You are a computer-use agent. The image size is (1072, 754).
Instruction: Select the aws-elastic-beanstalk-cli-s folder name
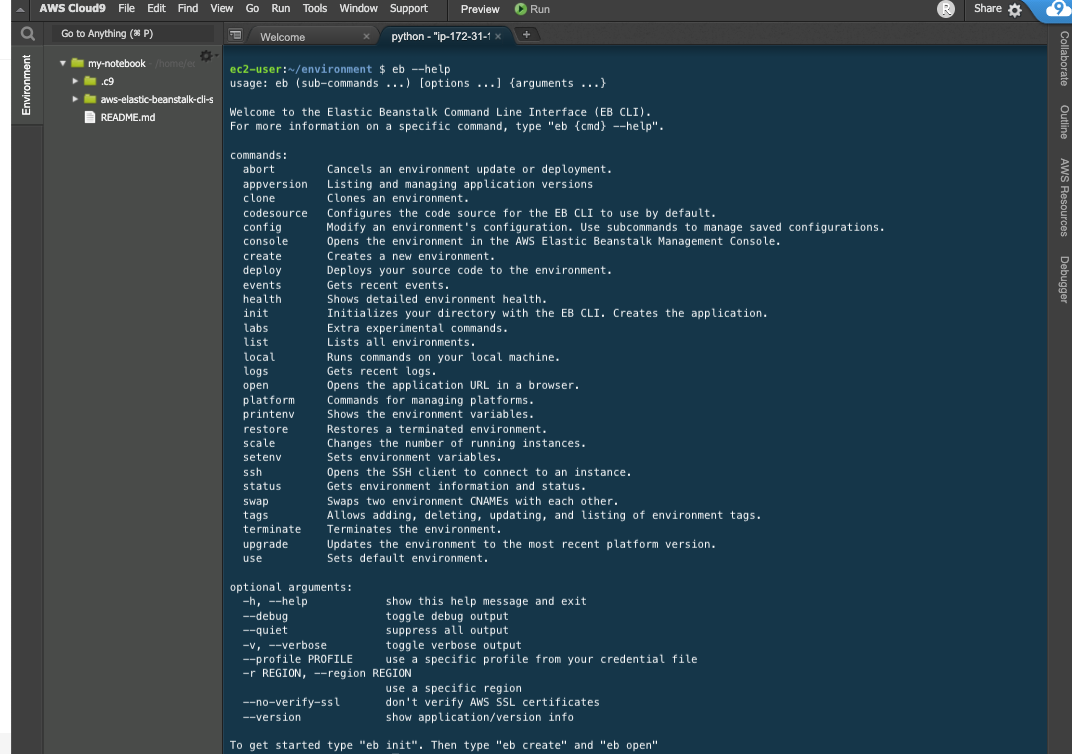tap(157, 99)
